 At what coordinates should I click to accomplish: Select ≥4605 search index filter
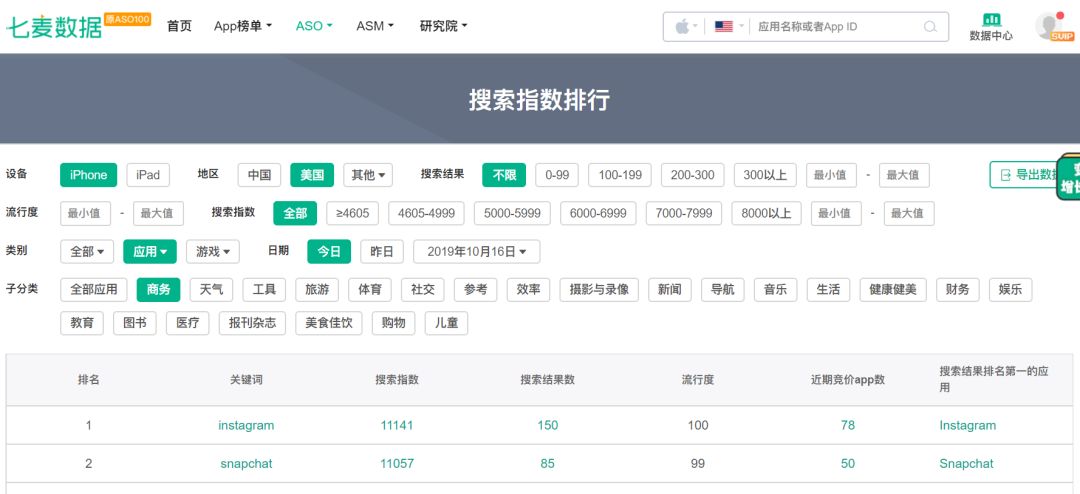(x=353, y=214)
